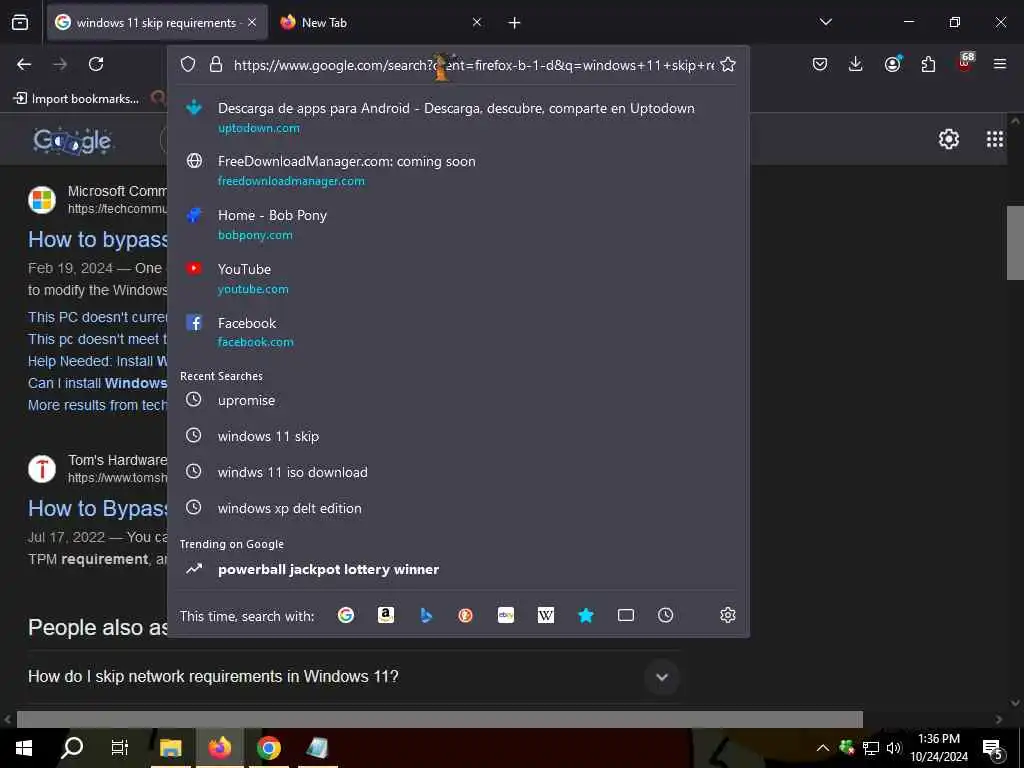This screenshot has height=768, width=1024.
Task: Open Google doodle logo
Action: [x=72, y=140]
